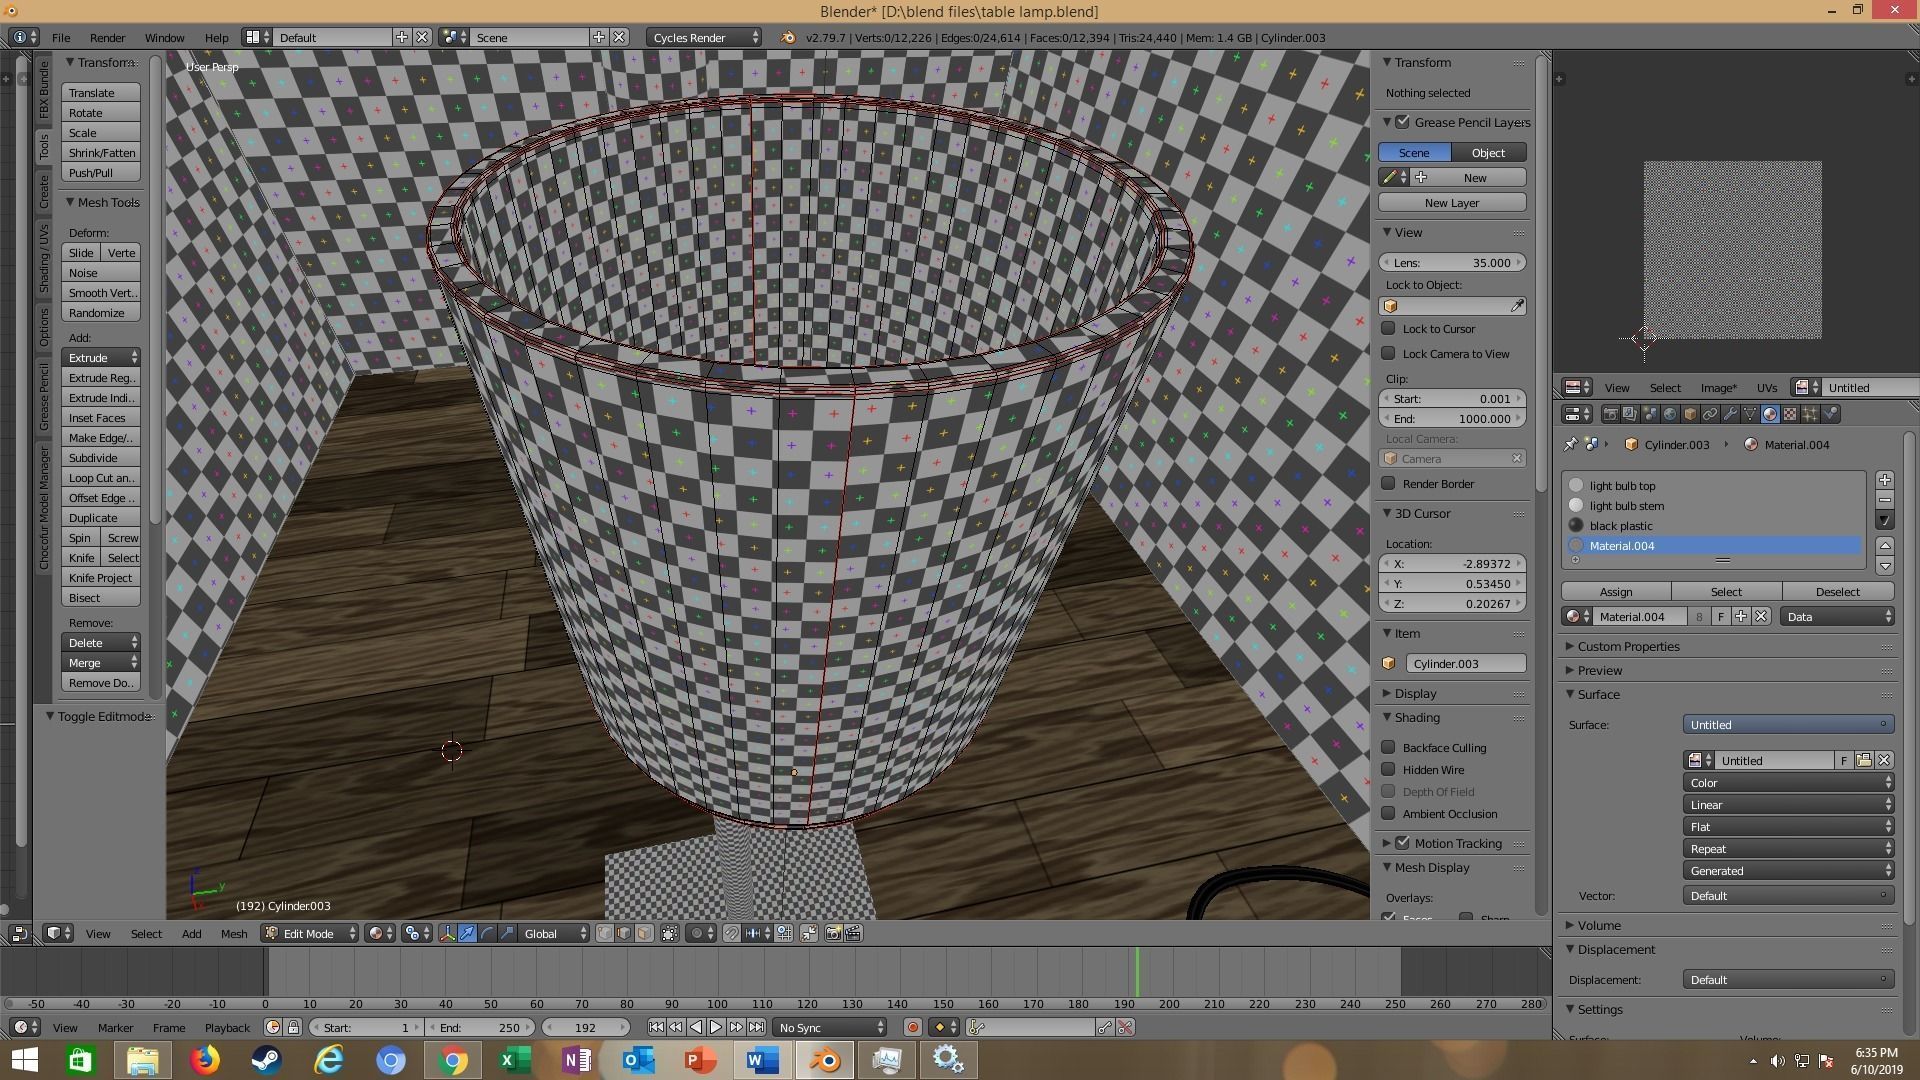
Task: Click OpenGL render animation clapper icon
Action: click(853, 933)
